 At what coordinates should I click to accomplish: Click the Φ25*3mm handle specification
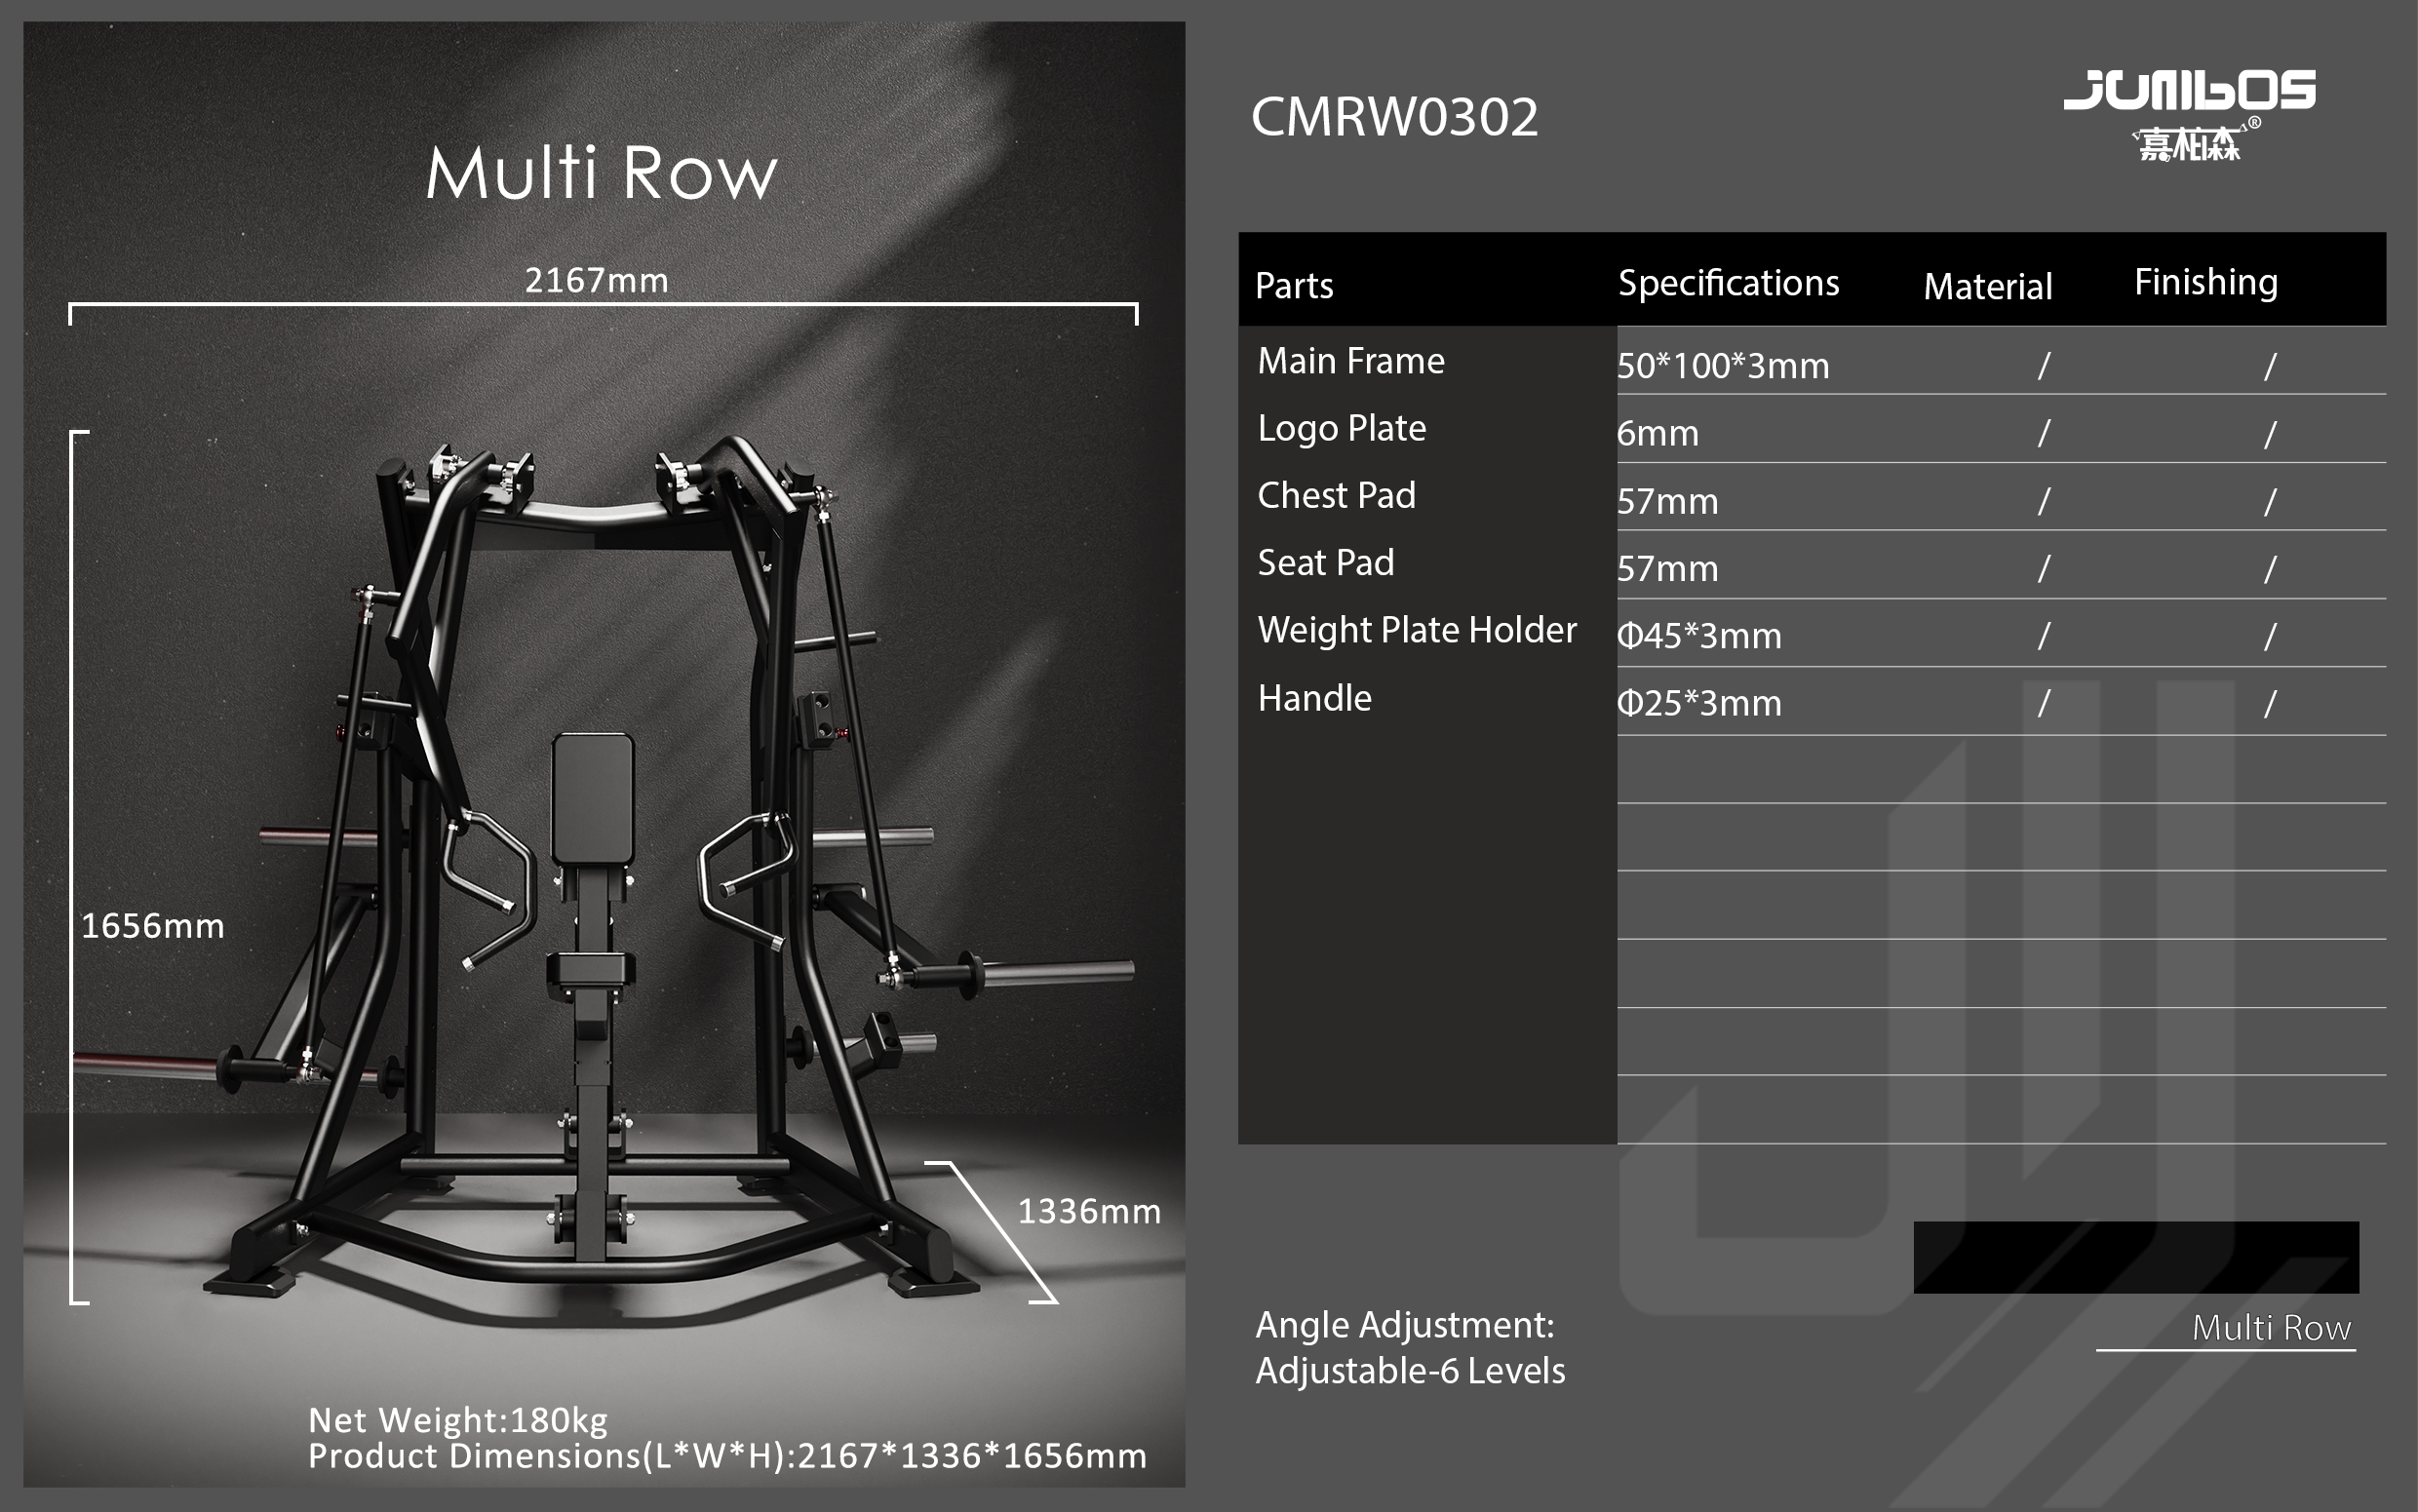(1698, 703)
